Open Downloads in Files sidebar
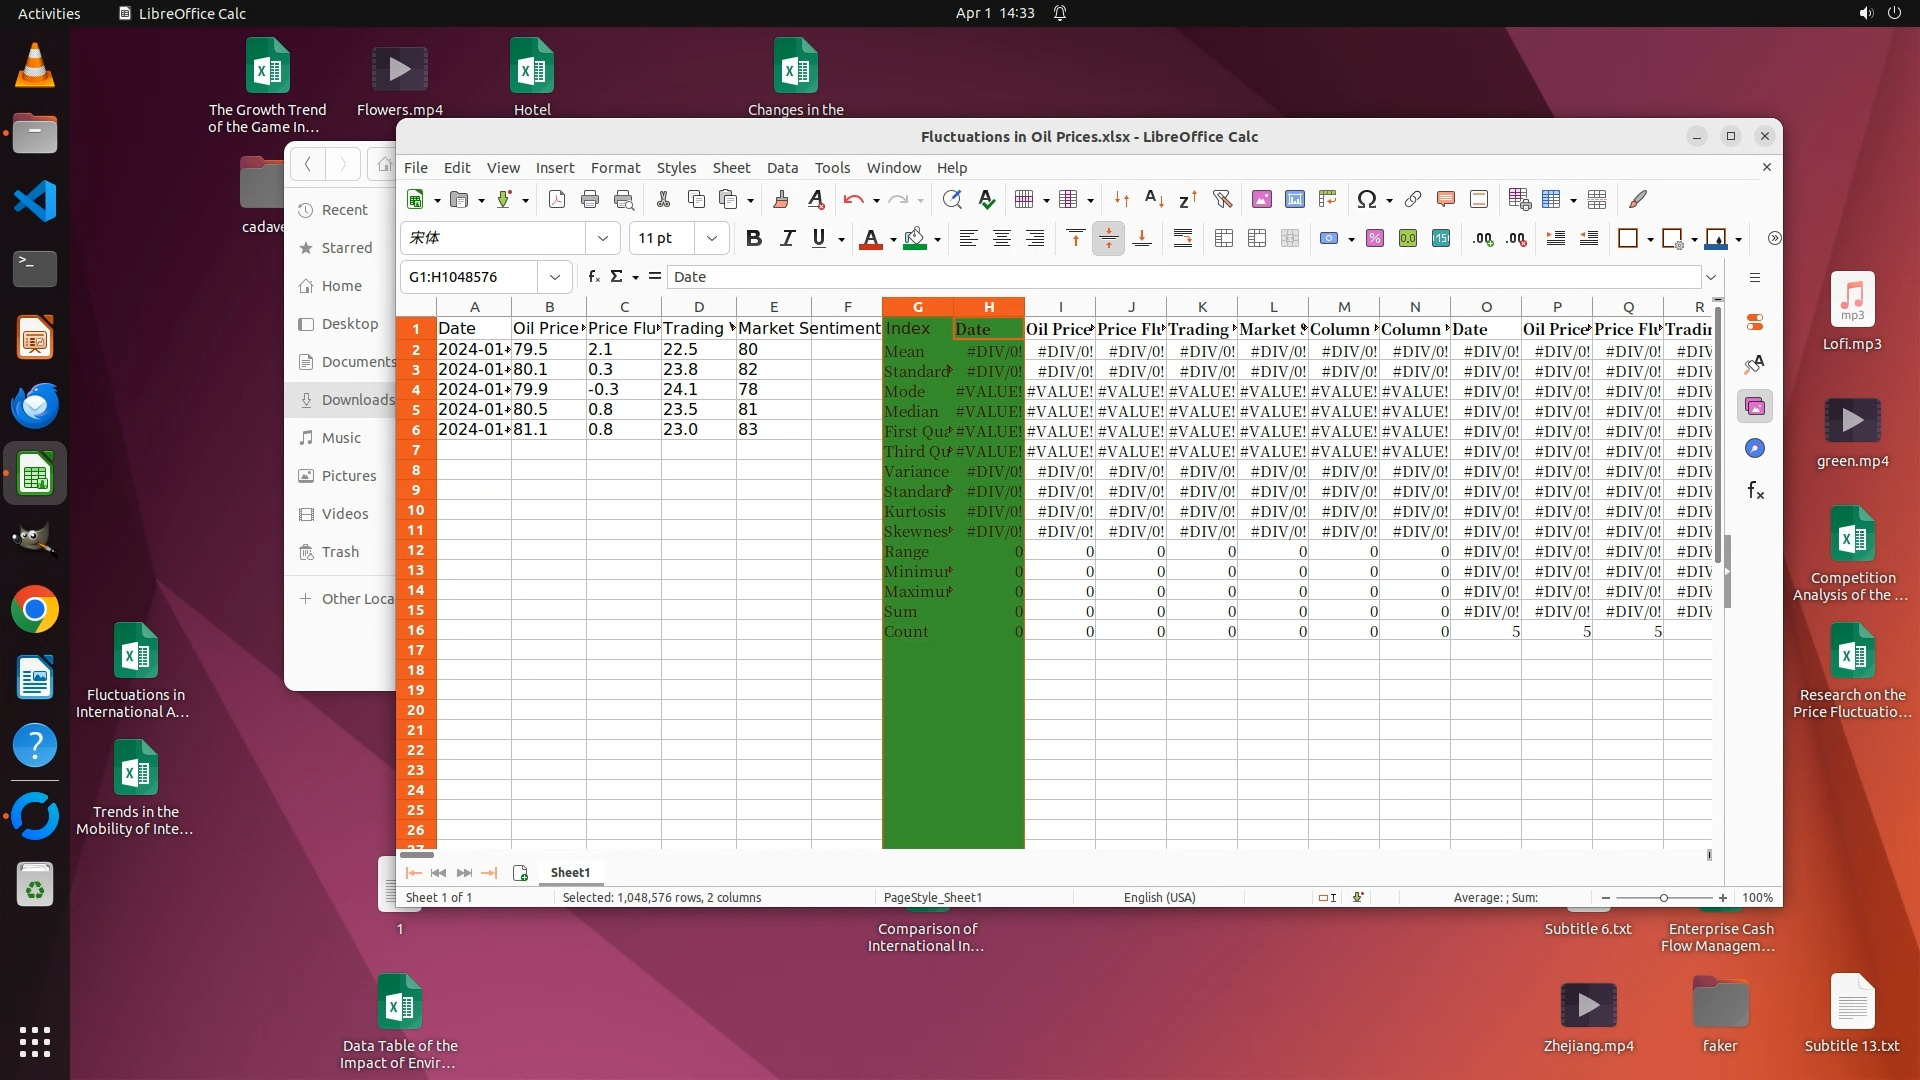This screenshot has width=1920, height=1080. (x=357, y=400)
